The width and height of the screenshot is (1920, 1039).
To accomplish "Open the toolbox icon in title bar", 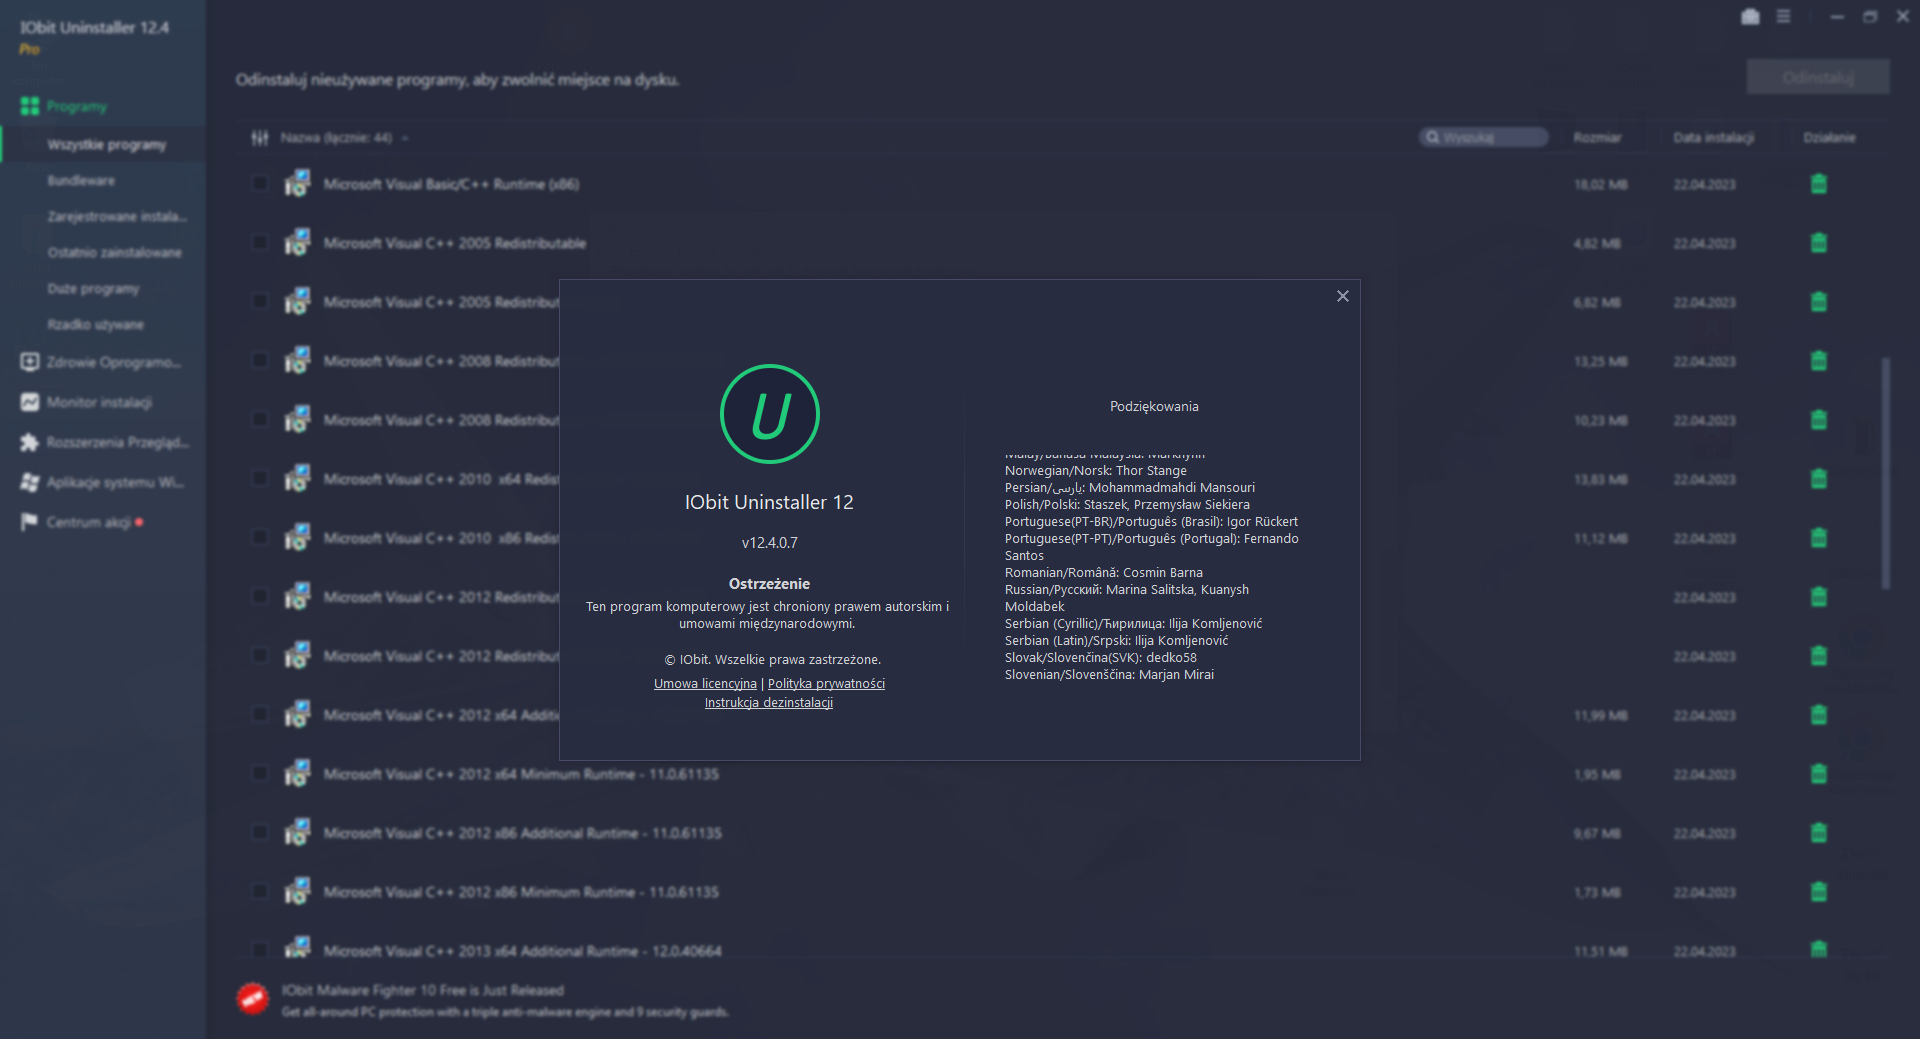I will click(x=1750, y=17).
